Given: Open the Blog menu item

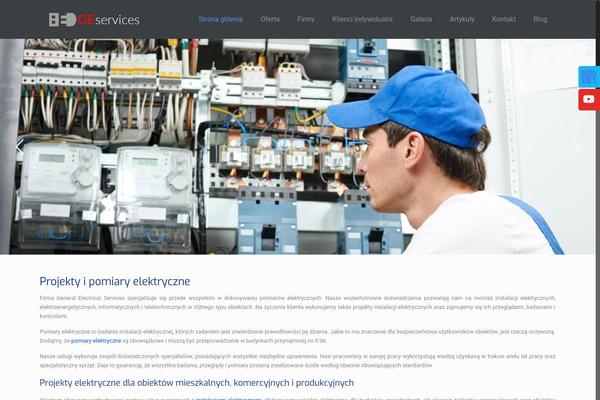Looking at the screenshot, I should (540, 19).
